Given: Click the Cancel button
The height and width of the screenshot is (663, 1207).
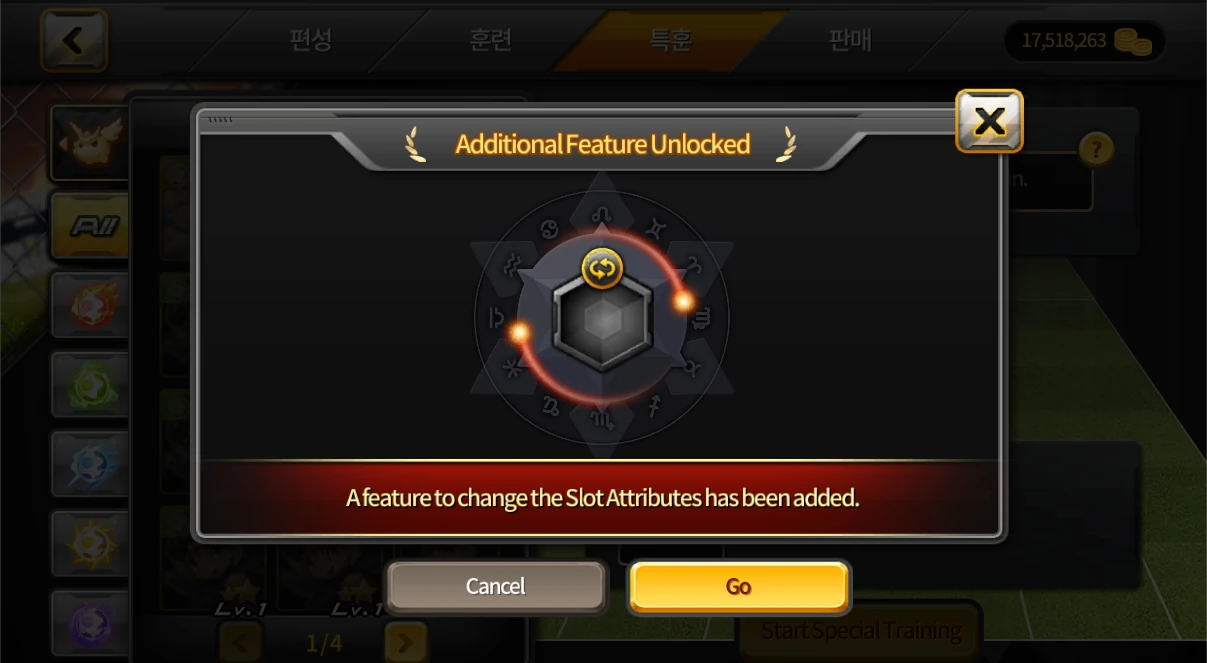Looking at the screenshot, I should (496, 586).
